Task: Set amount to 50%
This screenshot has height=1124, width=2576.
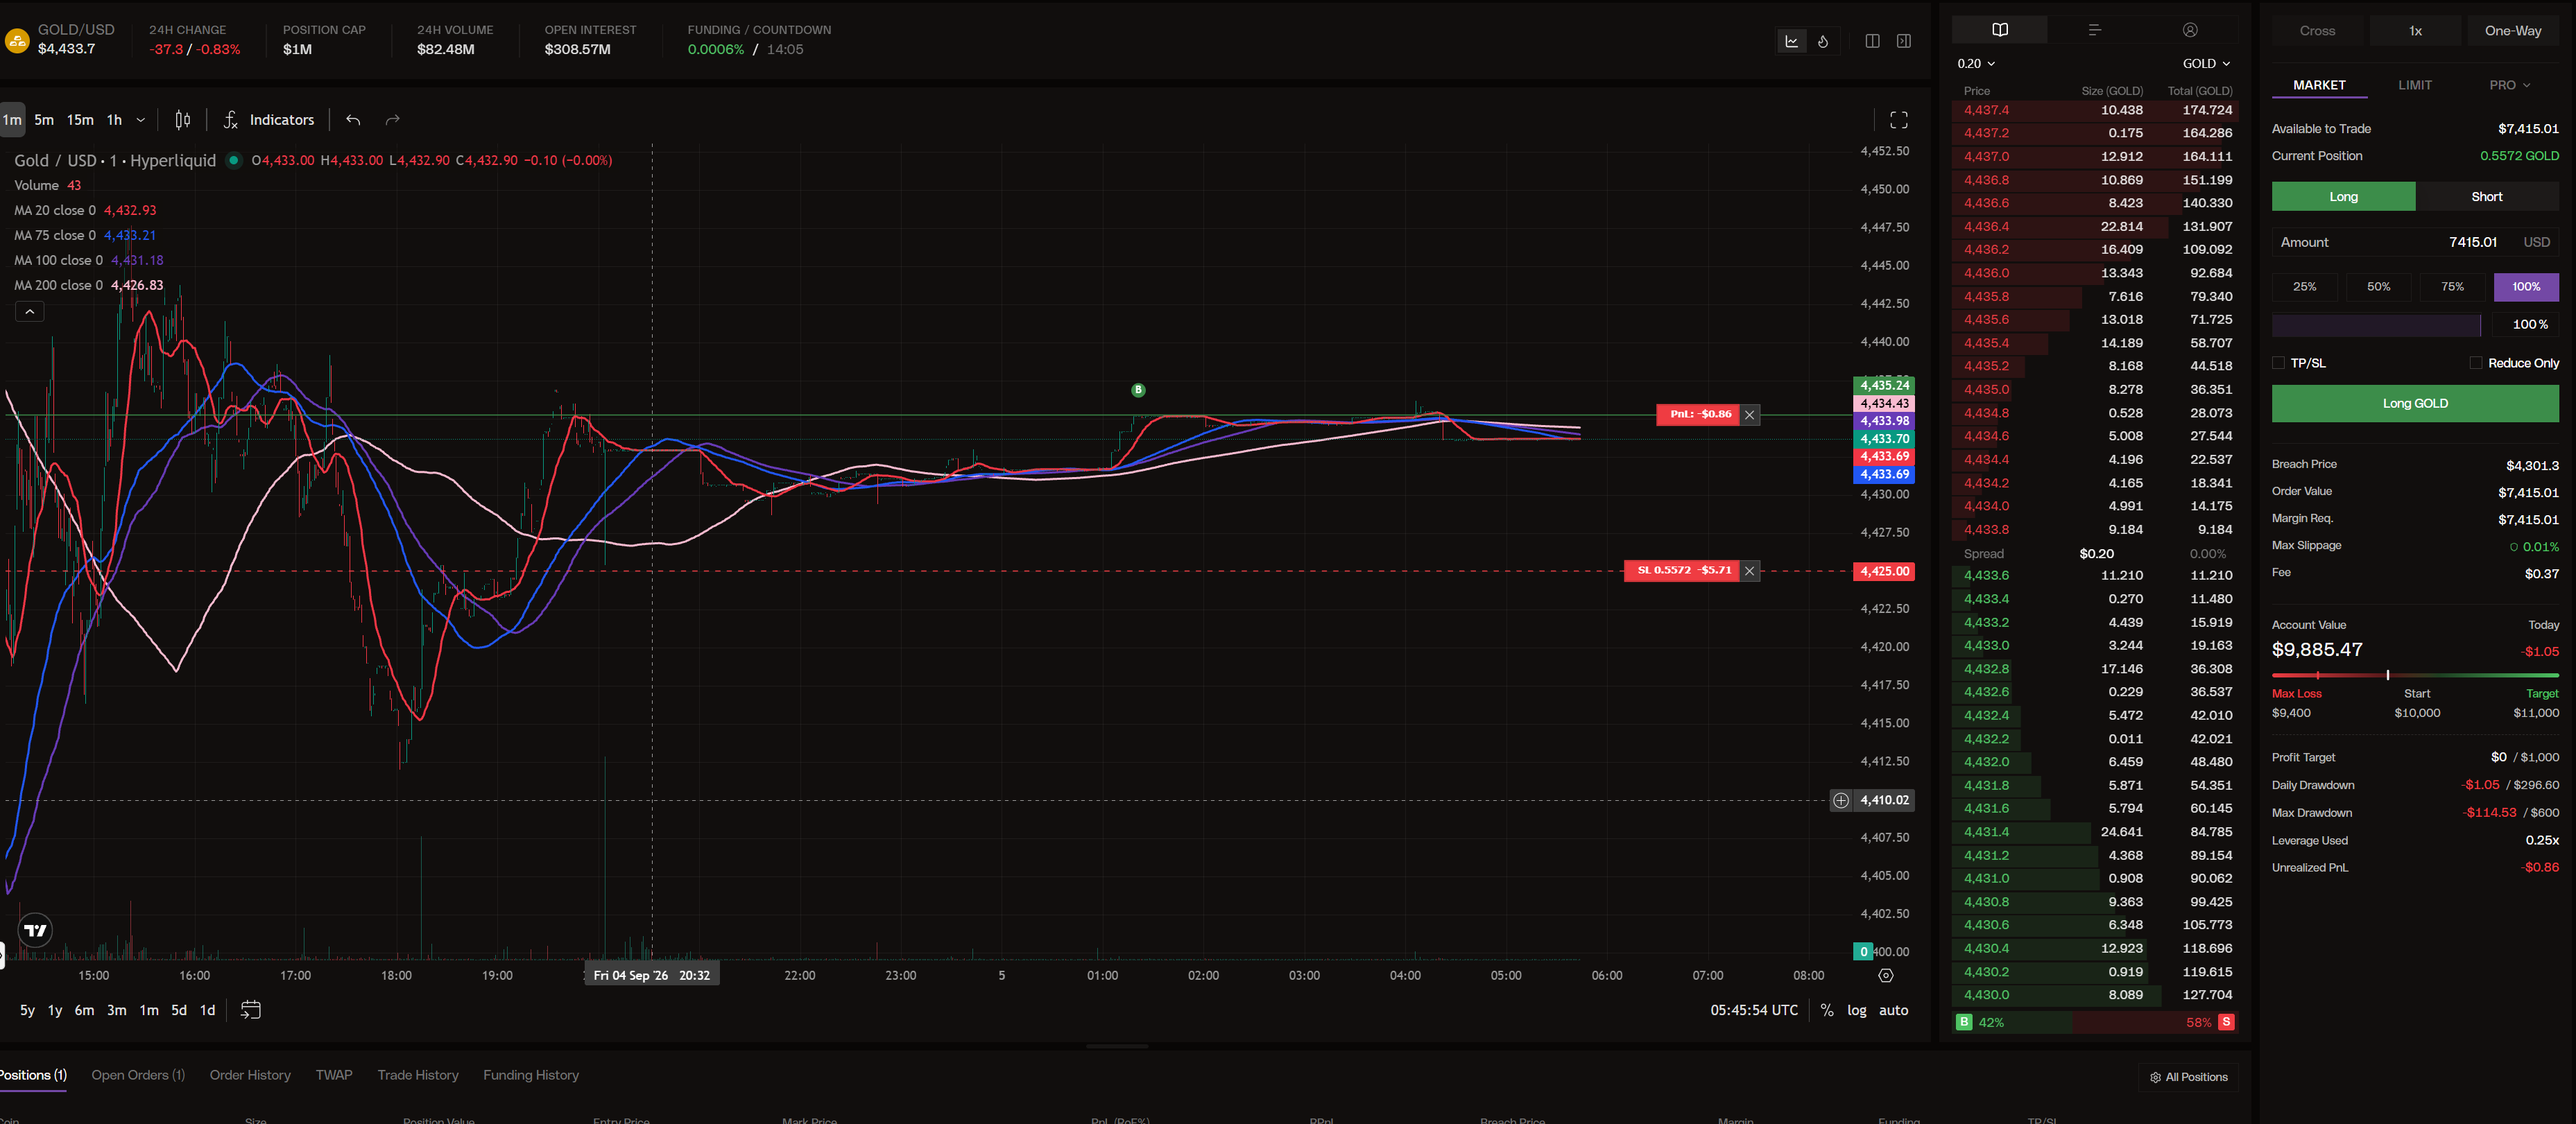Action: point(2379,287)
